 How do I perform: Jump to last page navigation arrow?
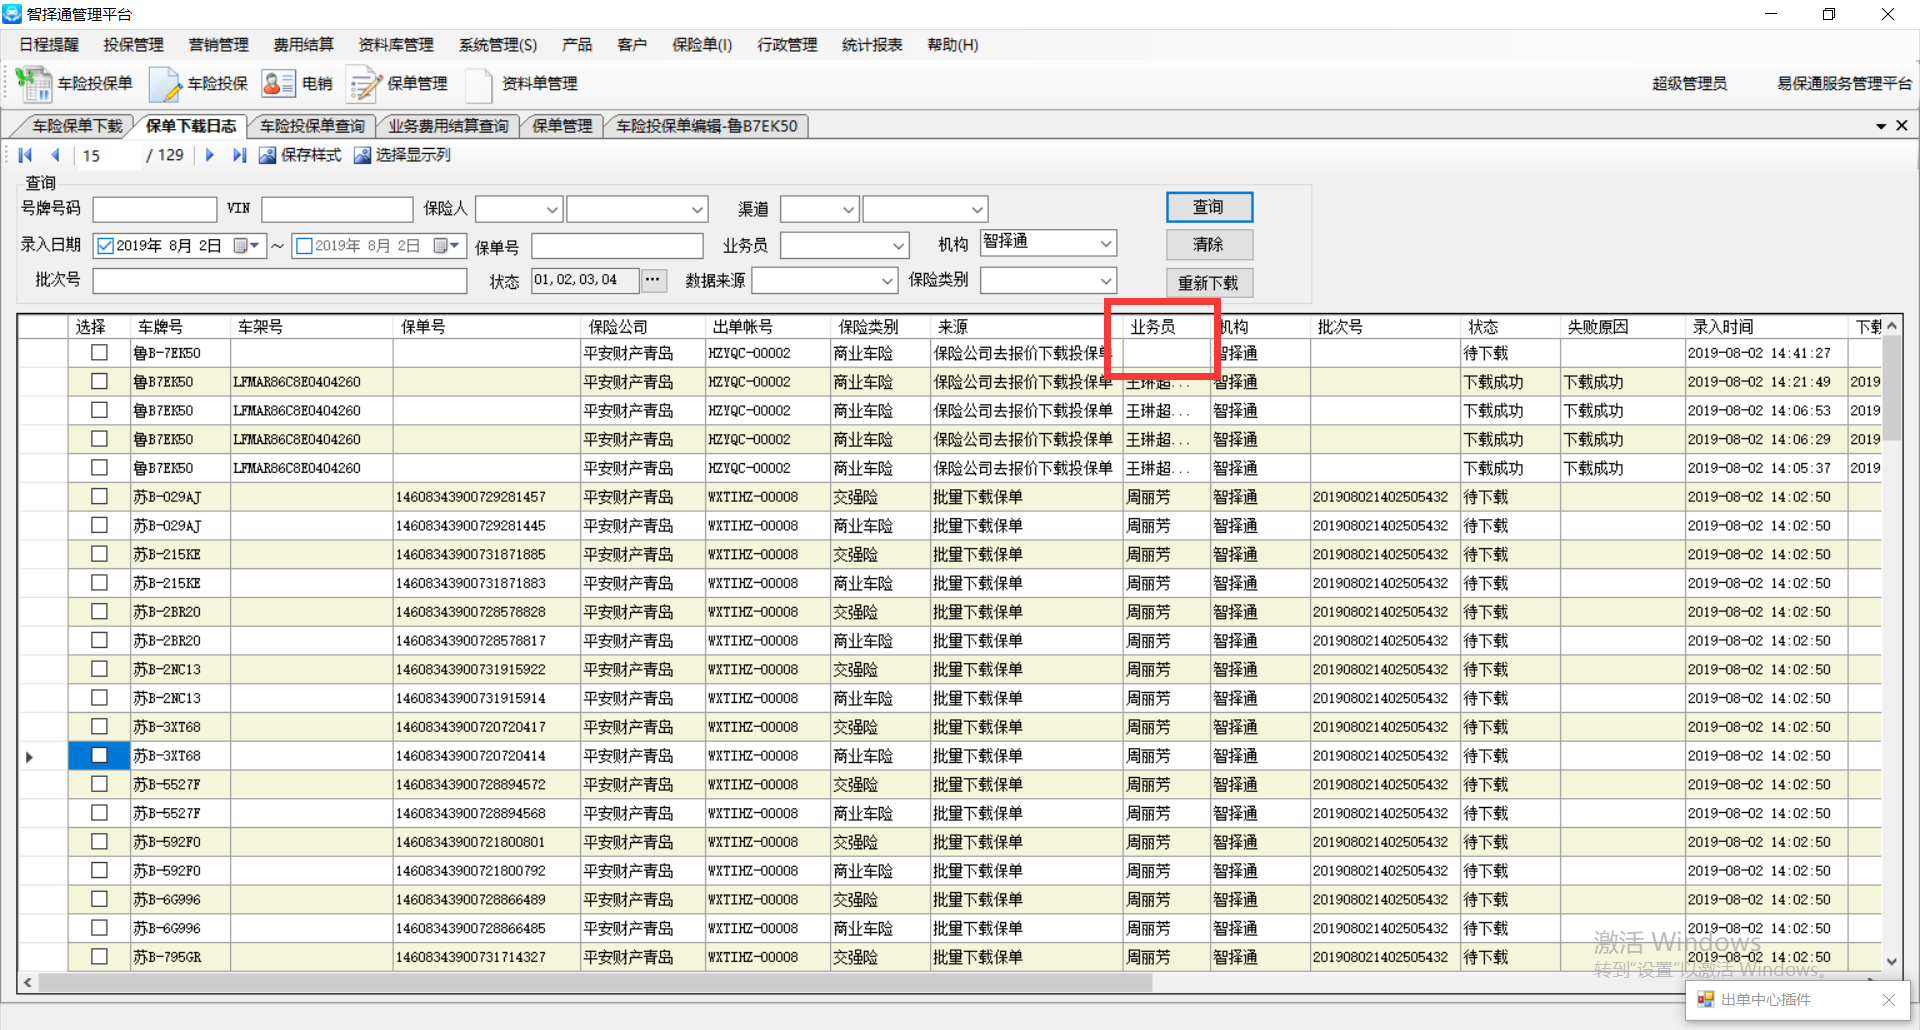pos(239,155)
